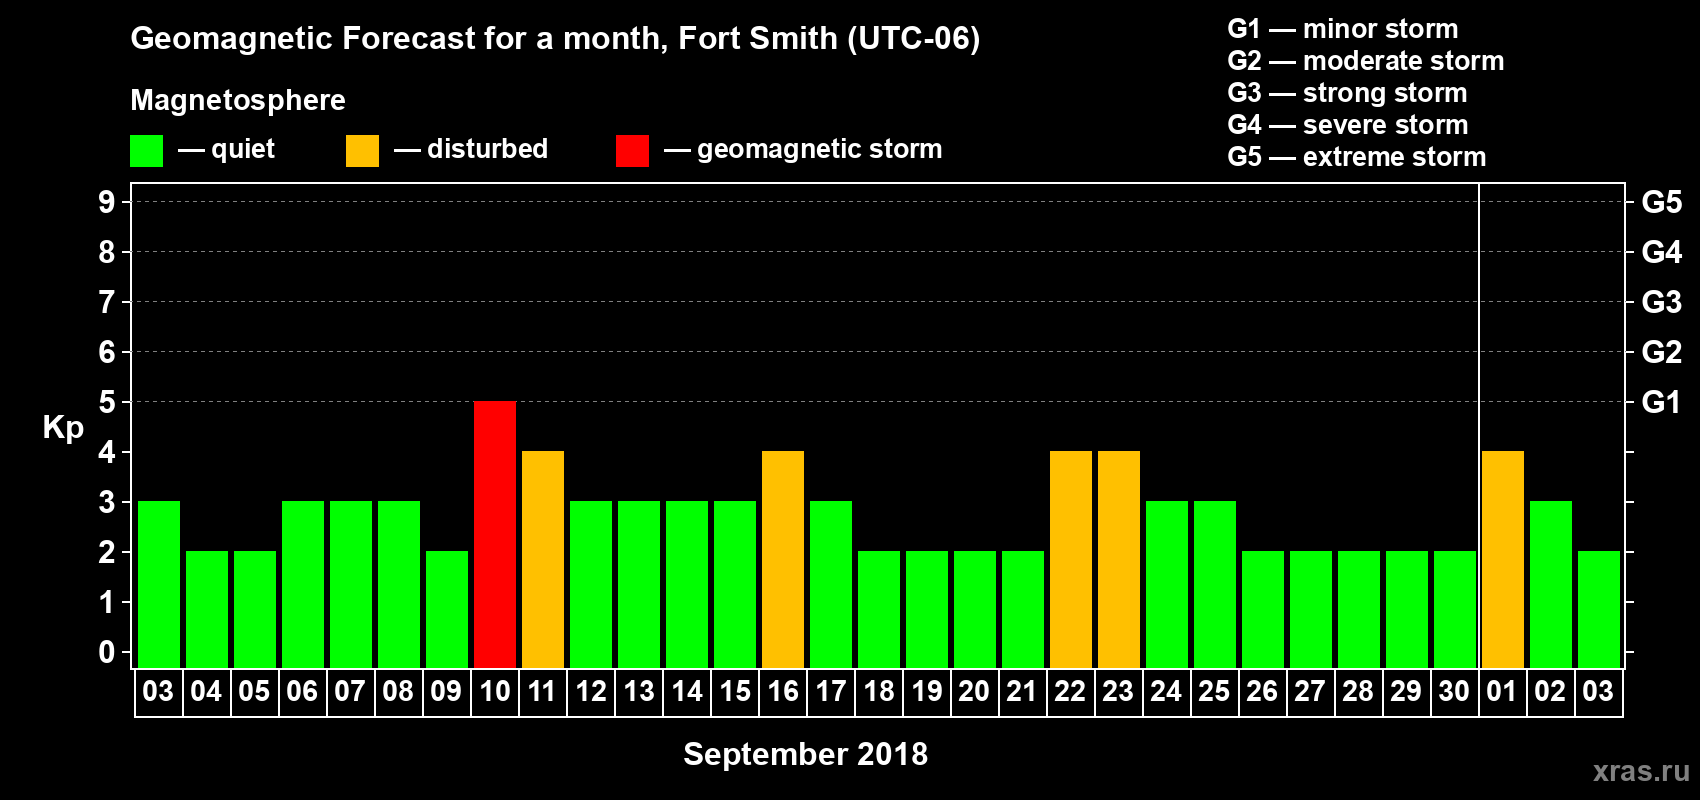
Task: Click the orange bar for day 22
Action: (1071, 560)
